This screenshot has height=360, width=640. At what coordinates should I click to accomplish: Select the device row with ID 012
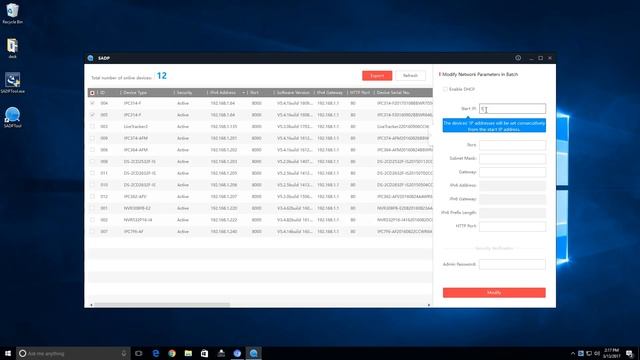pos(260,196)
